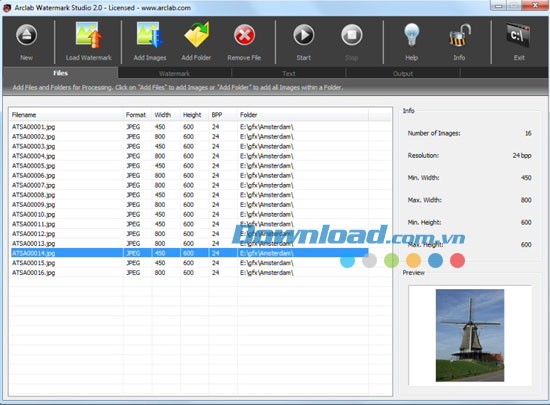Click the Resolution value 24 bpp
550x405 pixels.
(522, 155)
